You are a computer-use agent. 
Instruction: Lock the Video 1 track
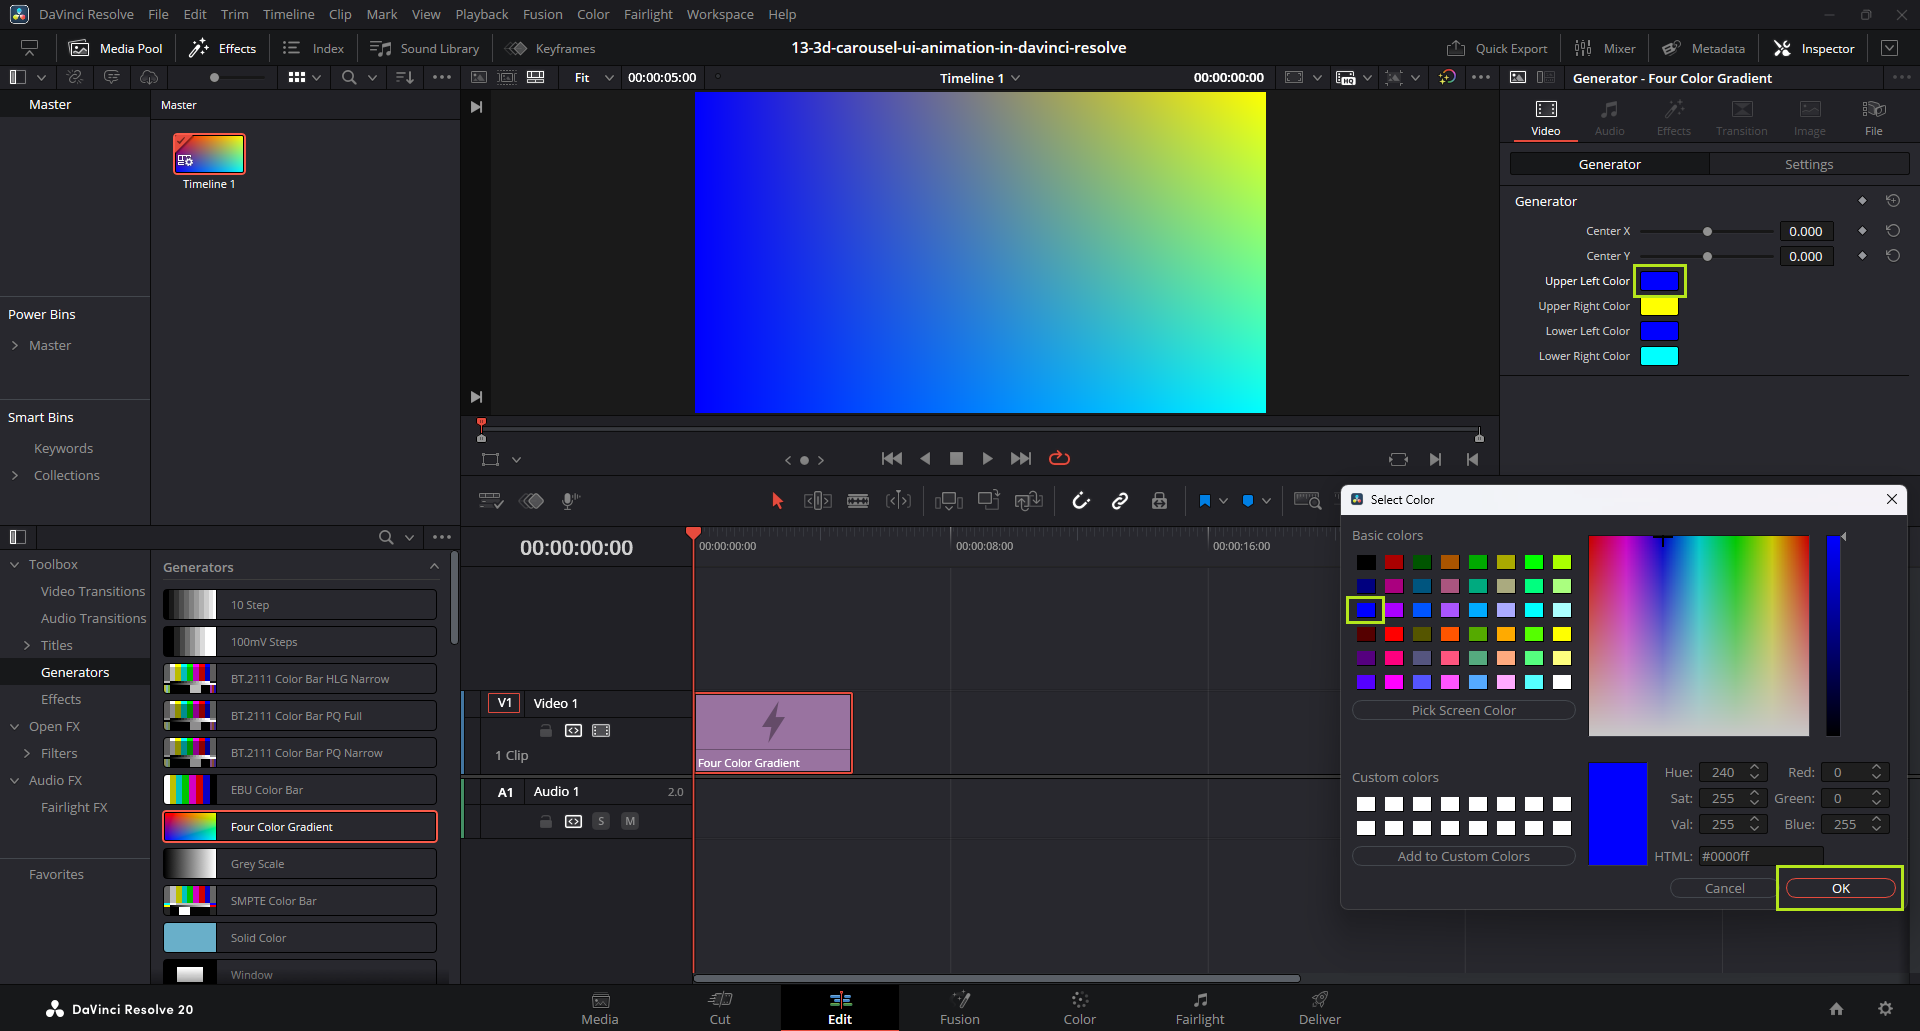coord(546,731)
